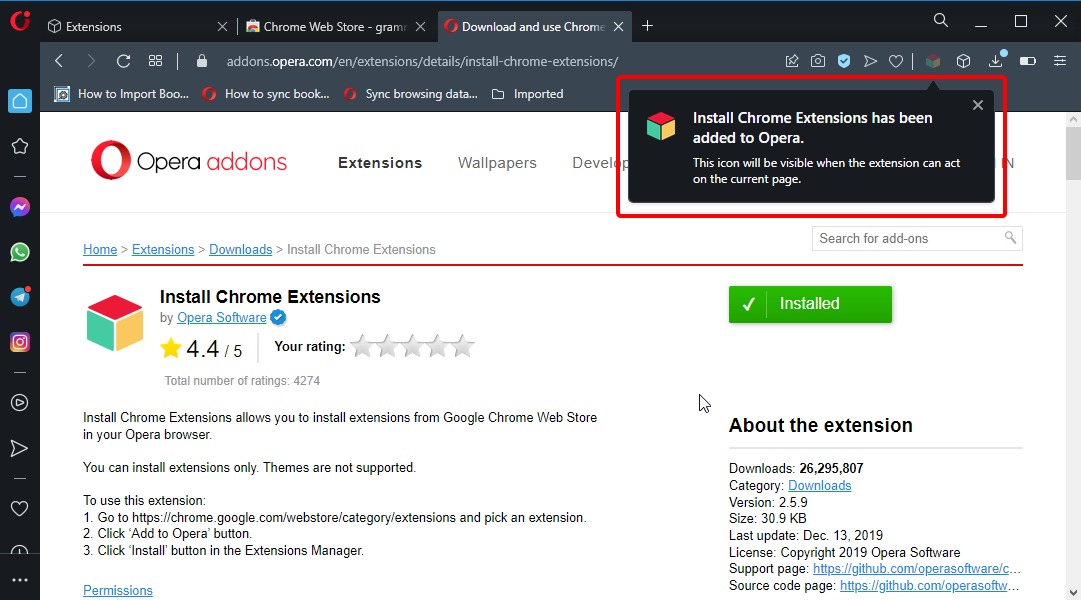Click the Opera menu logo

pos(20,20)
